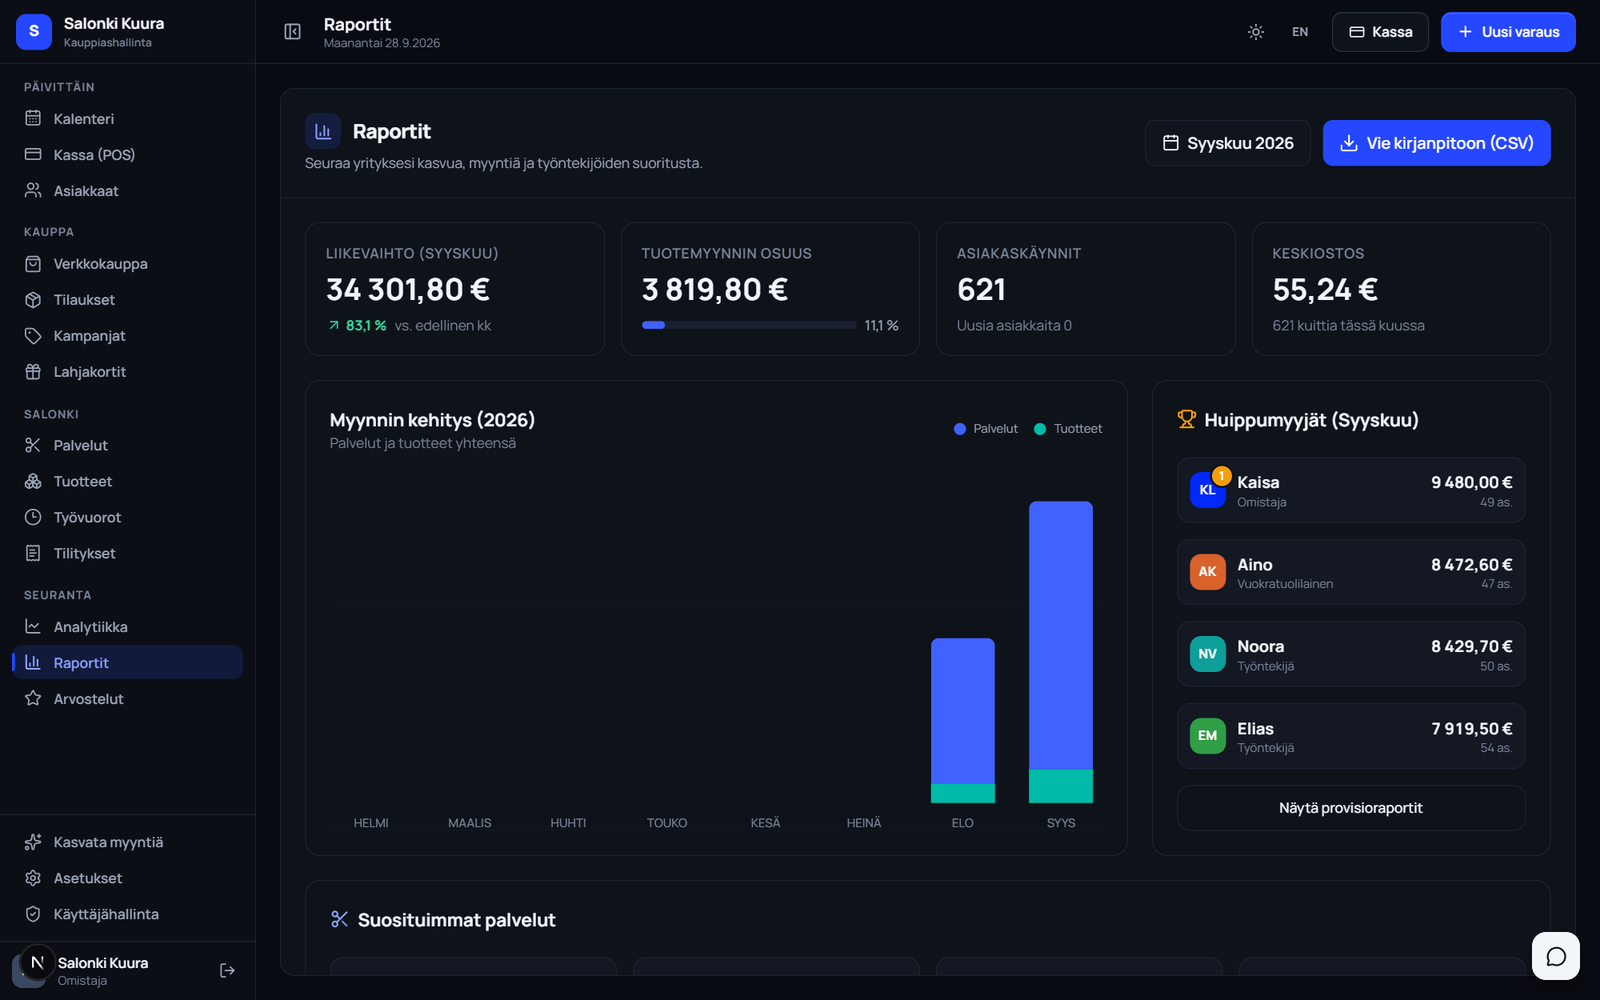This screenshot has height=1000, width=1600.
Task: Open the Syyskuu 2026 month picker
Action: pos(1228,143)
